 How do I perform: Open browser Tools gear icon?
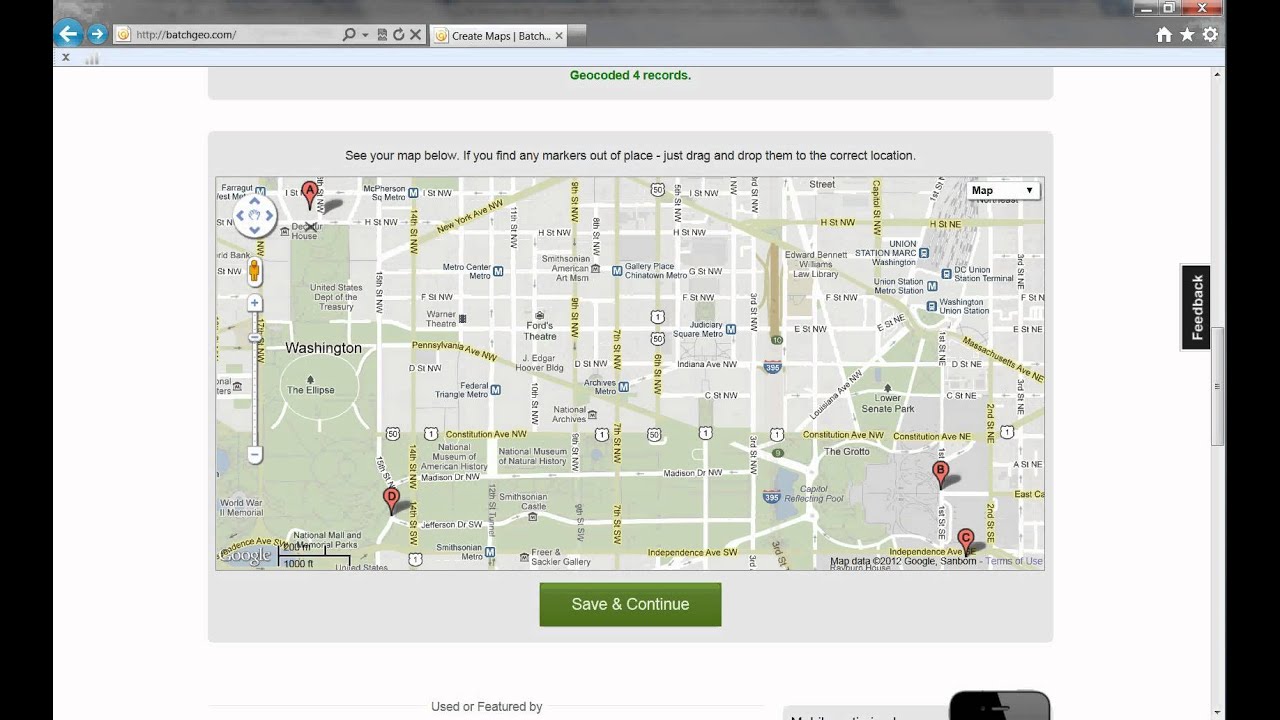1210,35
